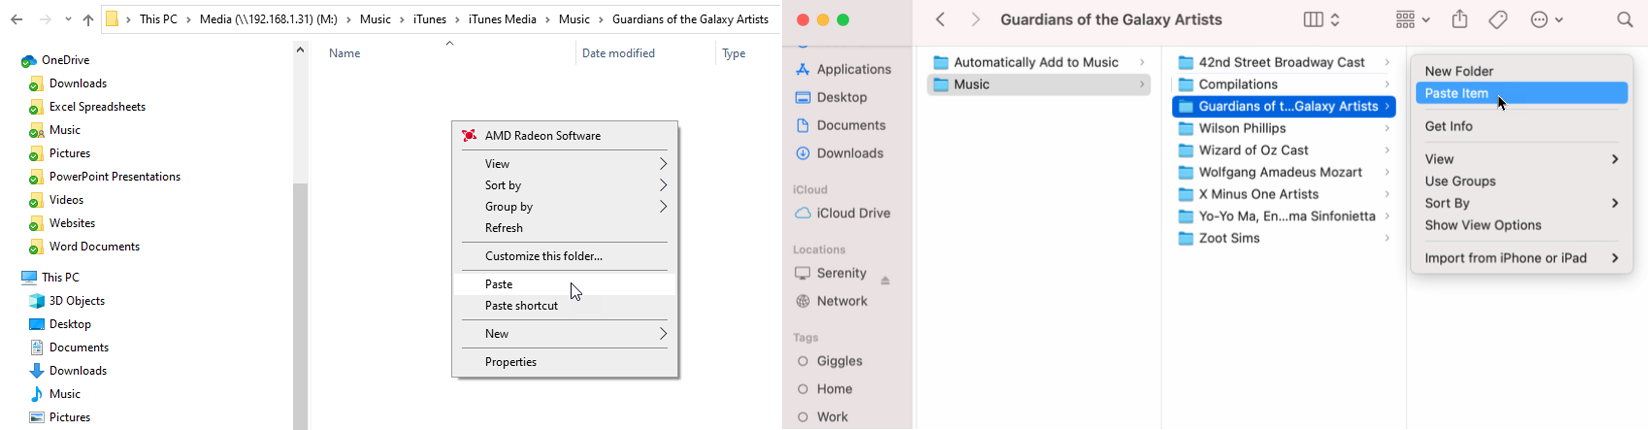Select Wolfgang Amadeus Mozart folder
The image size is (1648, 430).
coord(1284,172)
